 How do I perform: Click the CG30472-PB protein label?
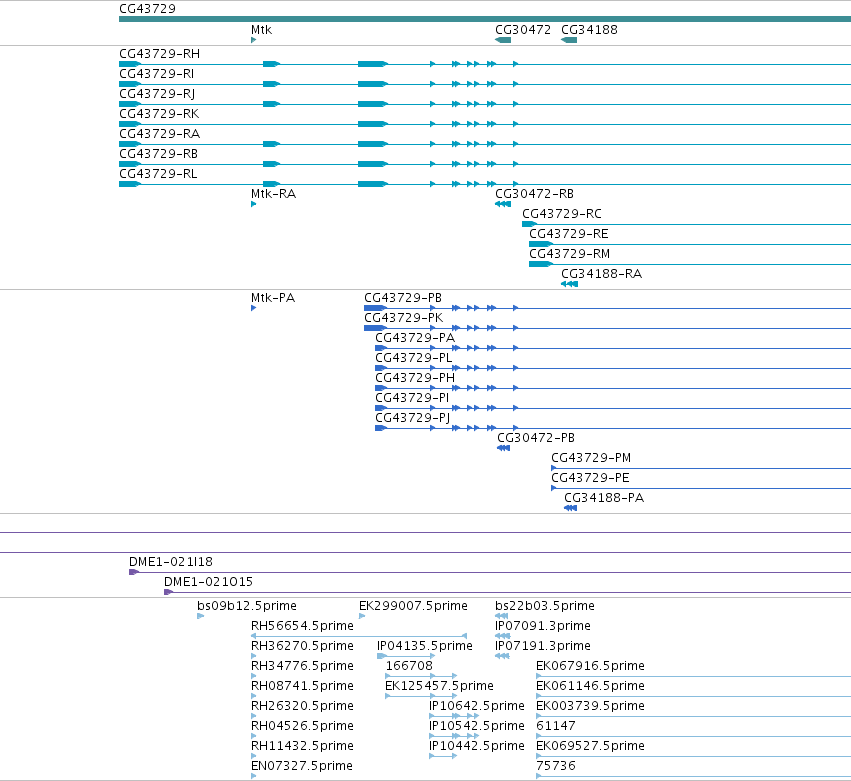pos(536,439)
